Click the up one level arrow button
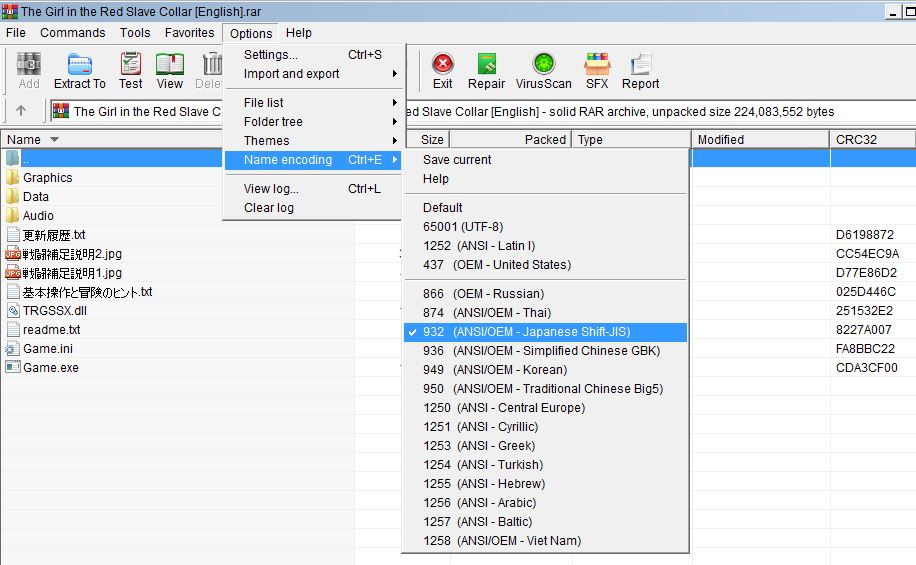This screenshot has width=916, height=565. click(x=21, y=111)
